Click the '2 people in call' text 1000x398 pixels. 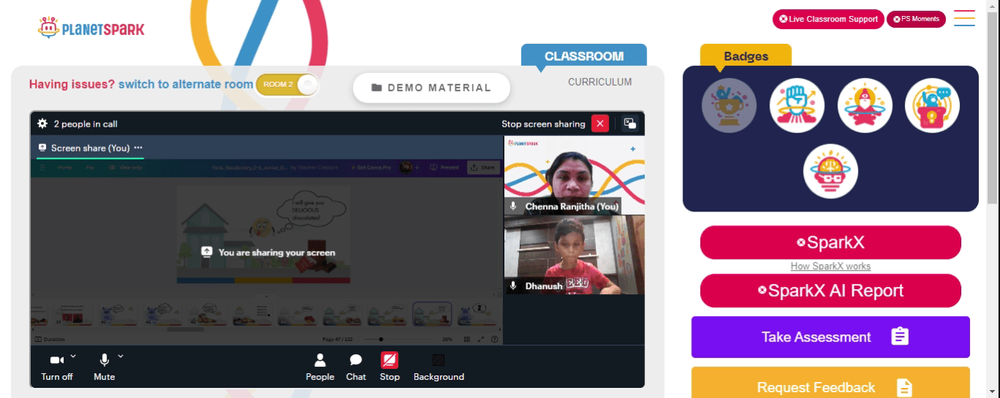[x=85, y=124]
